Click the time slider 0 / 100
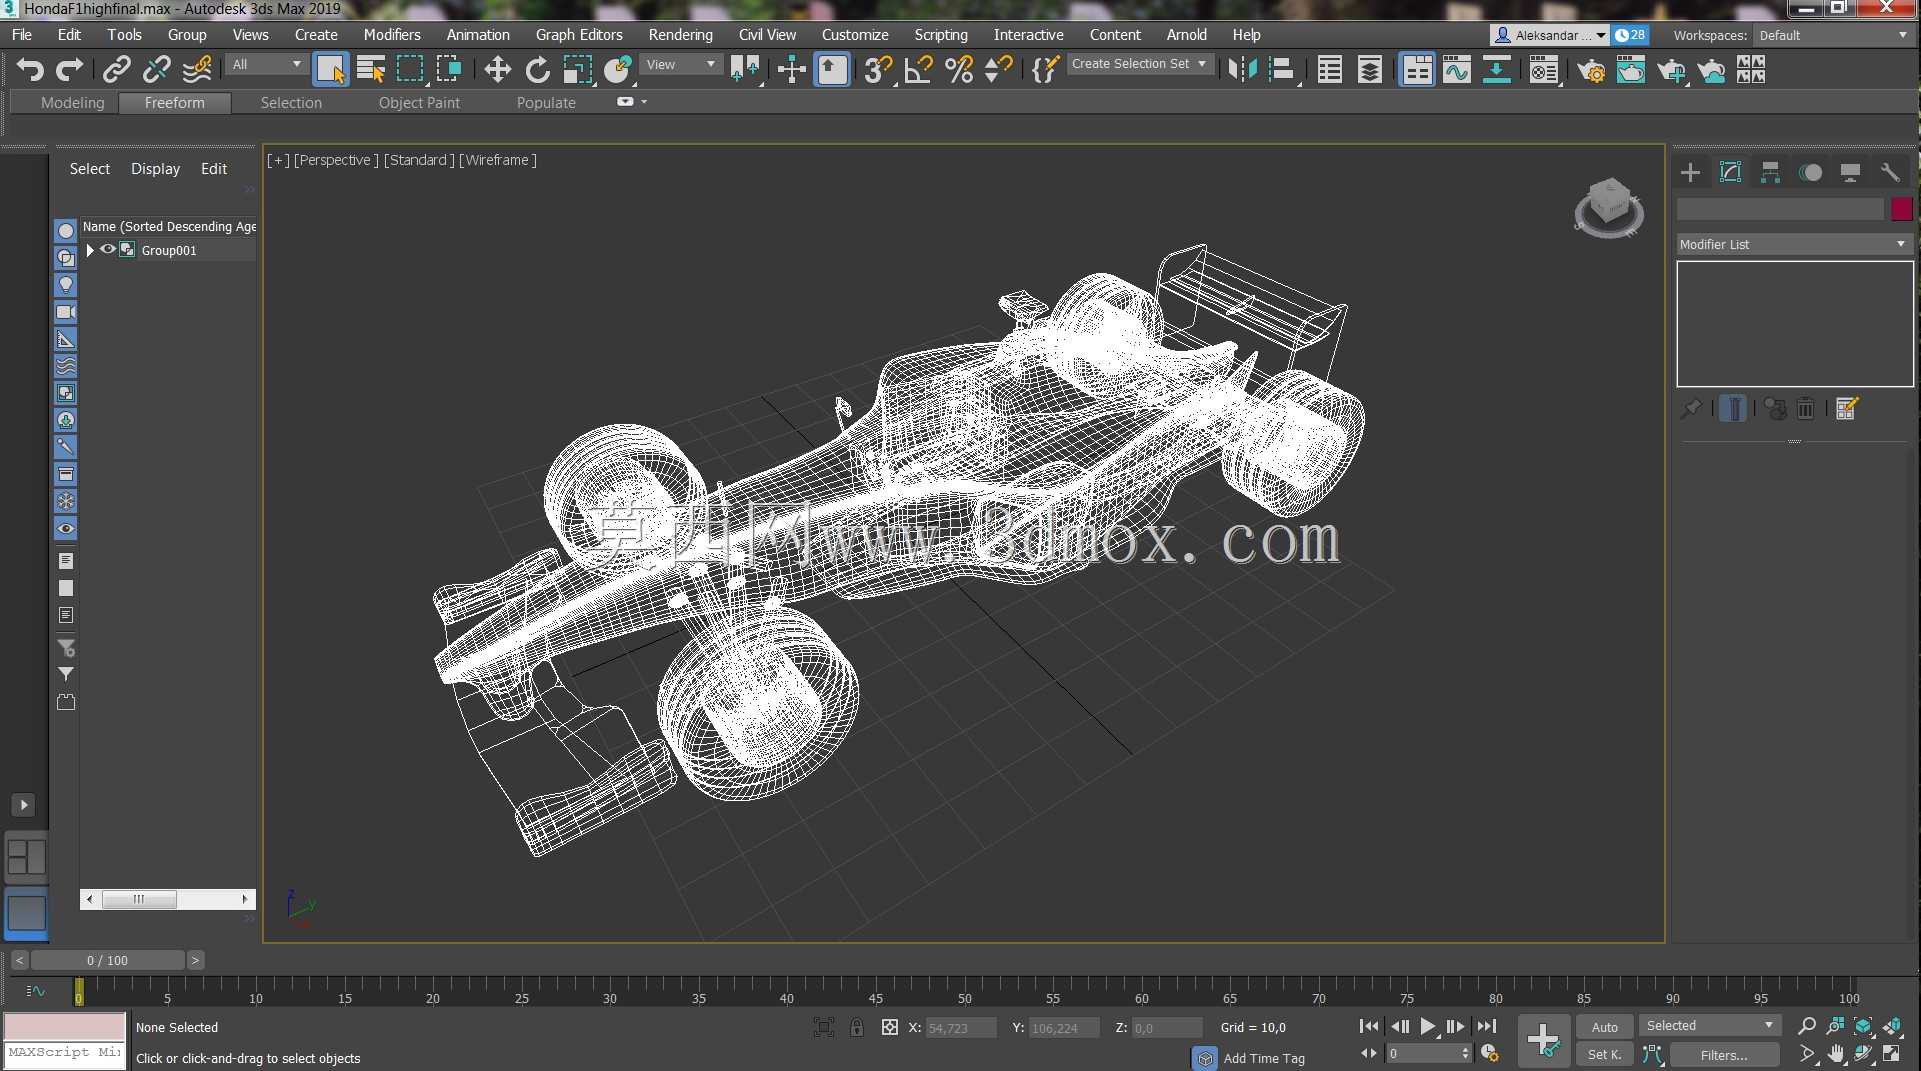The height and width of the screenshot is (1071, 1921). click(108, 960)
